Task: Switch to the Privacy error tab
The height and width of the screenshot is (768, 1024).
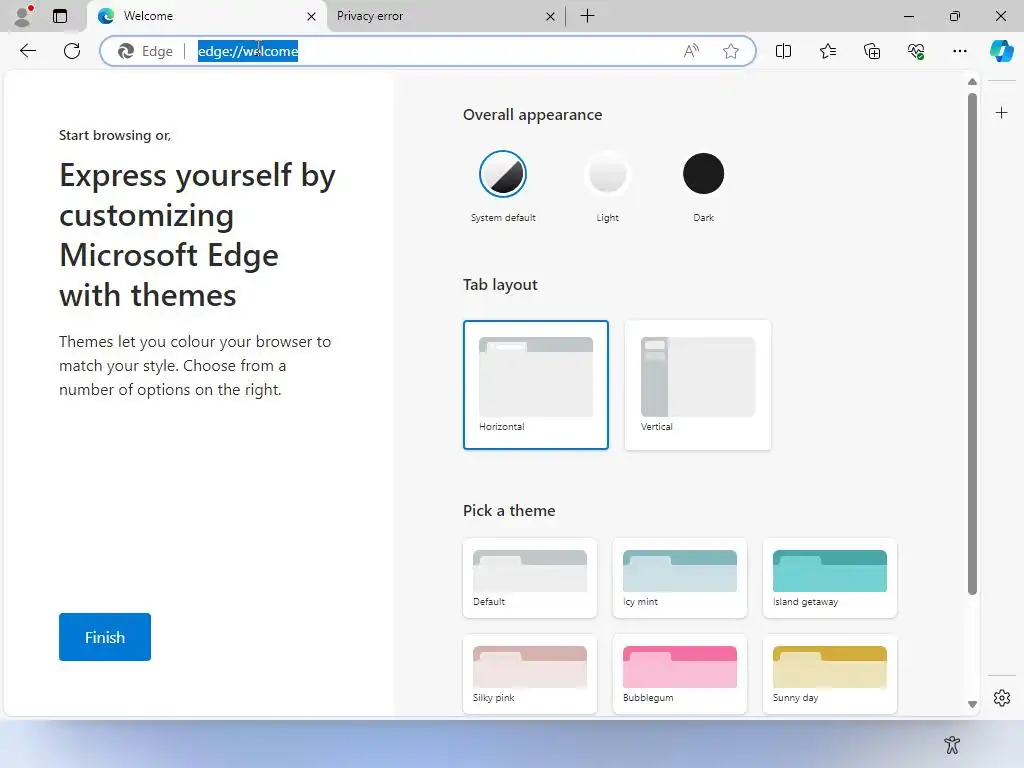Action: 444,16
